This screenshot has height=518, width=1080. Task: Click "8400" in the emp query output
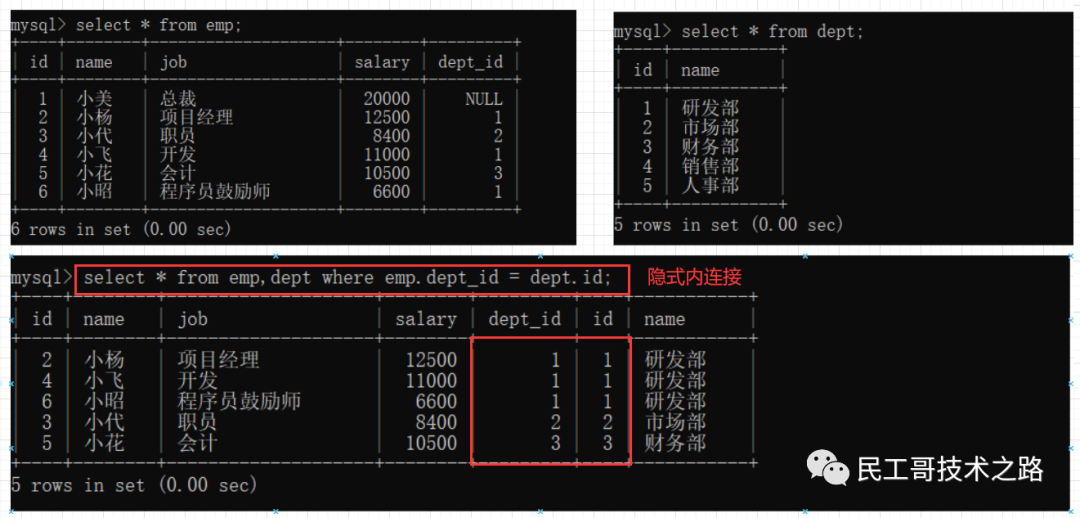[x=391, y=136]
